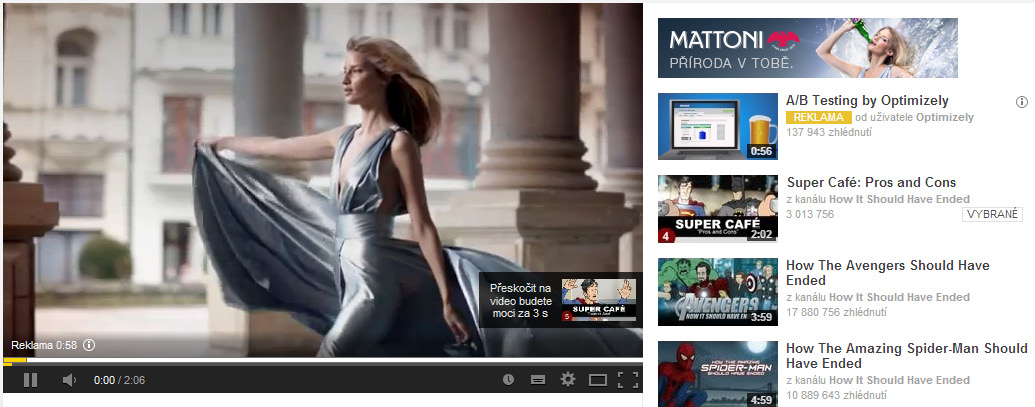Click the Avengers 3:59 thumbnail
The width and height of the screenshot is (1035, 407).
click(718, 292)
